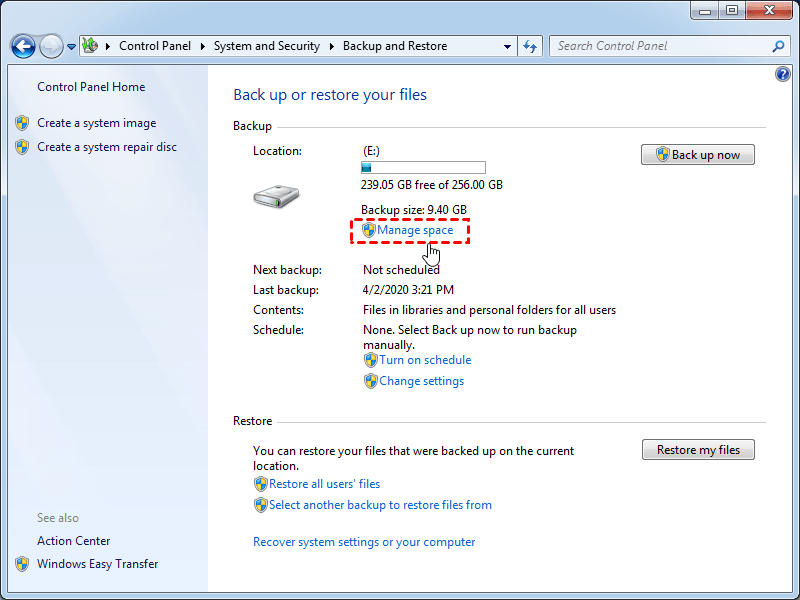The image size is (800, 600).
Task: Click the '239.05 GB free of 256.00 GB' text
Action: [x=432, y=185]
